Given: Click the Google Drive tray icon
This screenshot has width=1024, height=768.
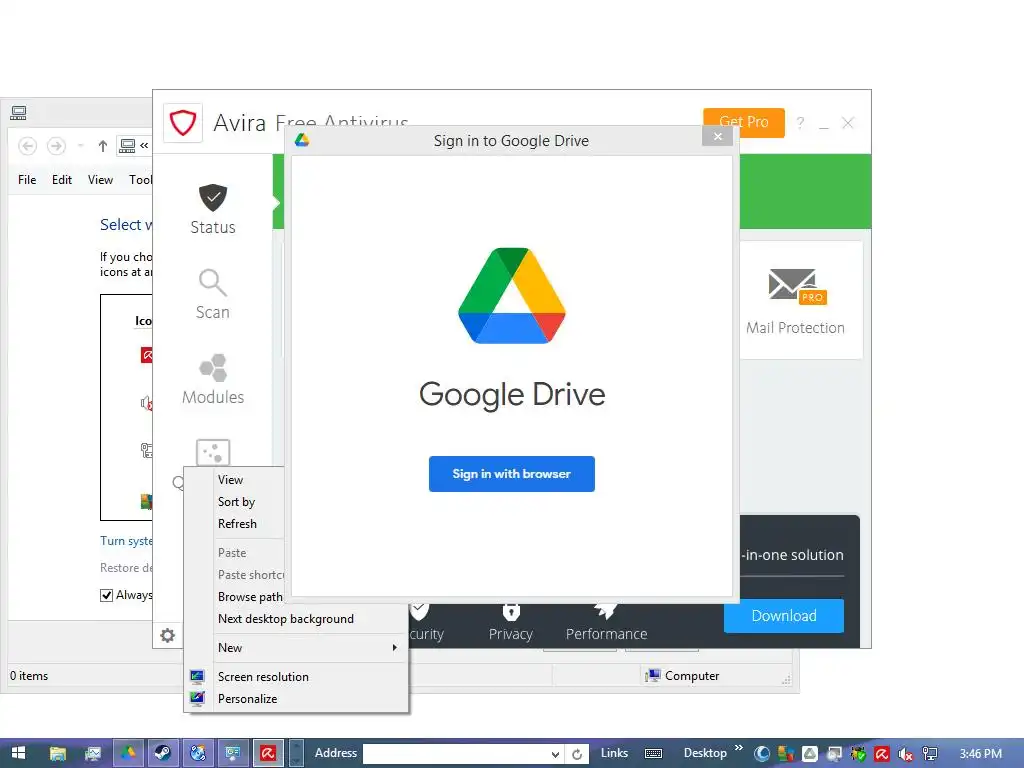Looking at the screenshot, I should pyautogui.click(x=810, y=754).
